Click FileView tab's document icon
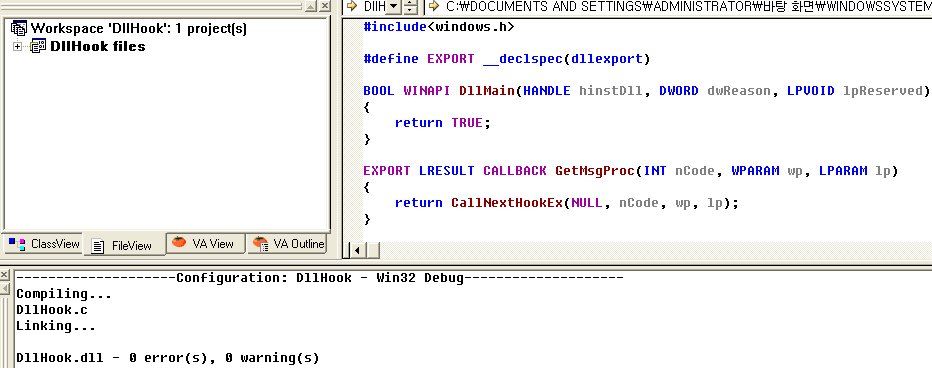932x368 pixels. [98, 246]
